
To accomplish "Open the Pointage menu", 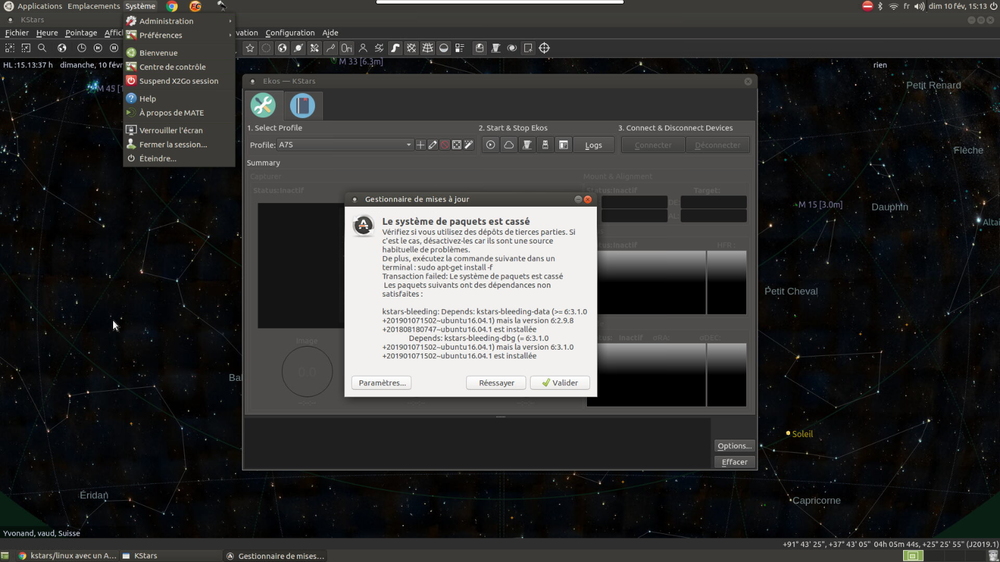I will [x=81, y=33].
